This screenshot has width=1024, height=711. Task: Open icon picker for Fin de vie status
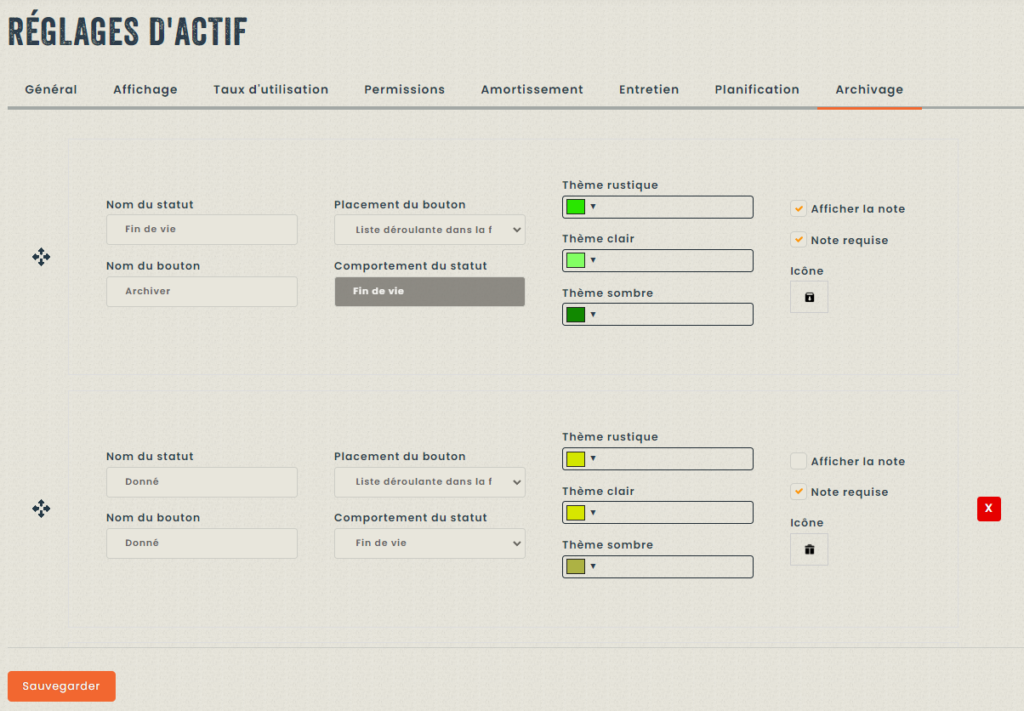click(x=809, y=297)
